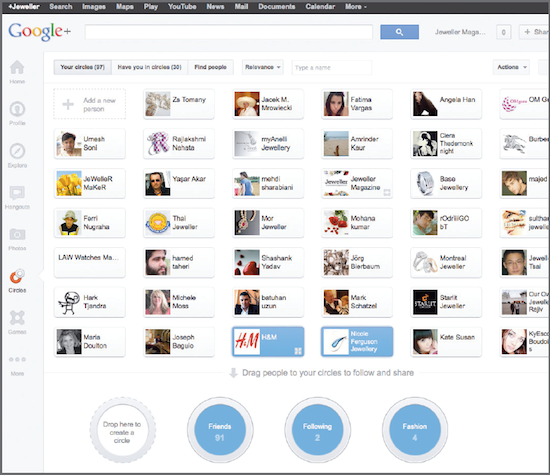The width and height of the screenshot is (550, 475).
Task: Open the Profile sidebar icon
Action: pyautogui.click(x=17, y=109)
